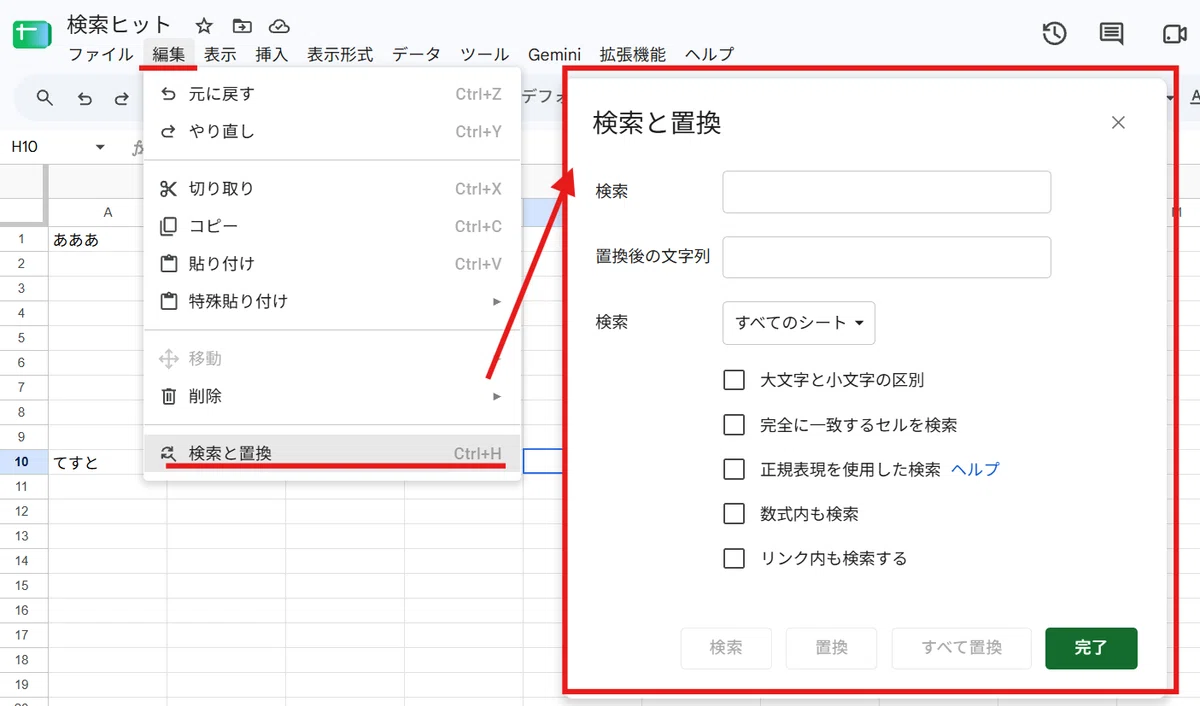The width and height of the screenshot is (1200, 706).
Task: Click the 置換後の文字列 input field
Action: [x=887, y=257]
